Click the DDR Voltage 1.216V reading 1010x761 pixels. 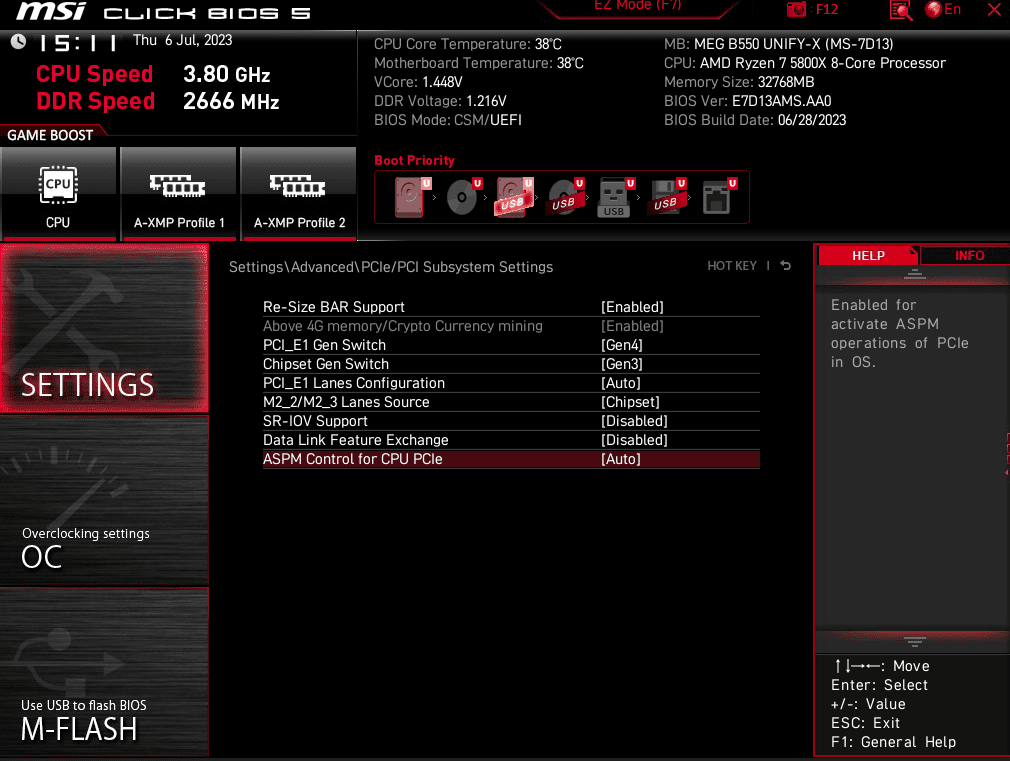440,101
